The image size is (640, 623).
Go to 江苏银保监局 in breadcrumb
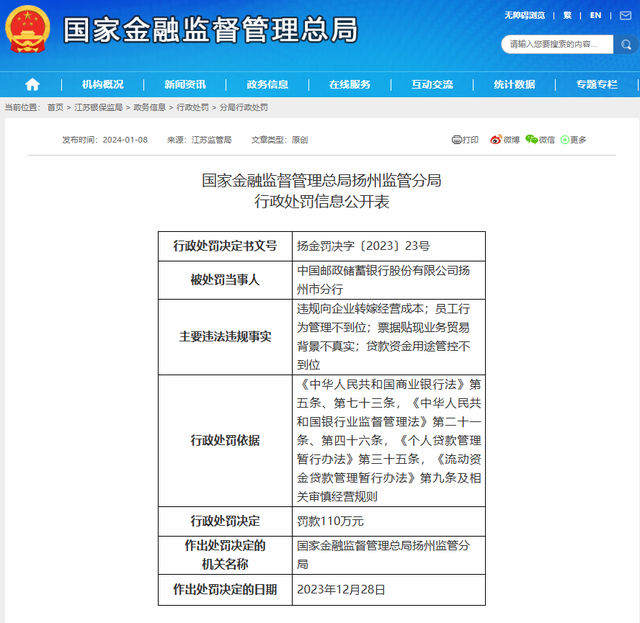pos(98,107)
